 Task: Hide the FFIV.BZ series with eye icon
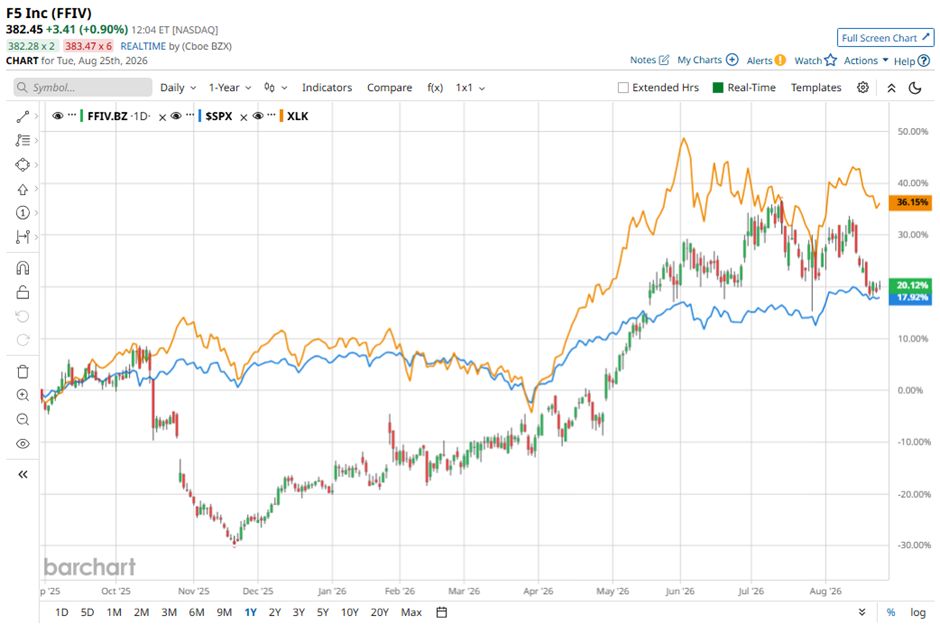pyautogui.click(x=58, y=116)
